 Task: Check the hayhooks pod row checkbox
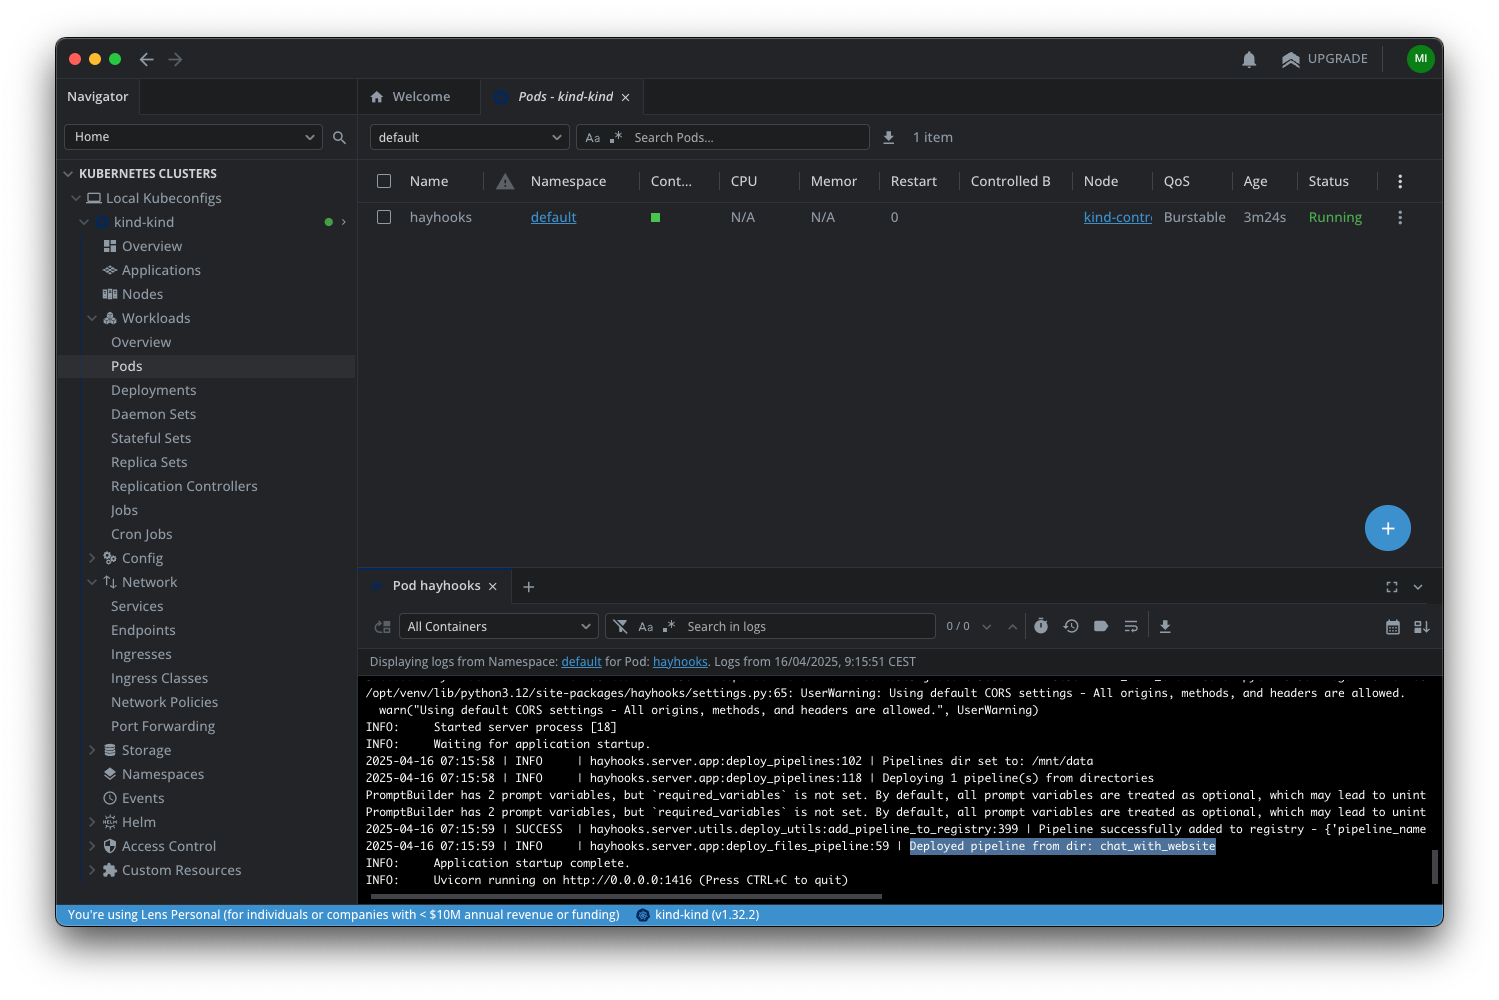[383, 217]
